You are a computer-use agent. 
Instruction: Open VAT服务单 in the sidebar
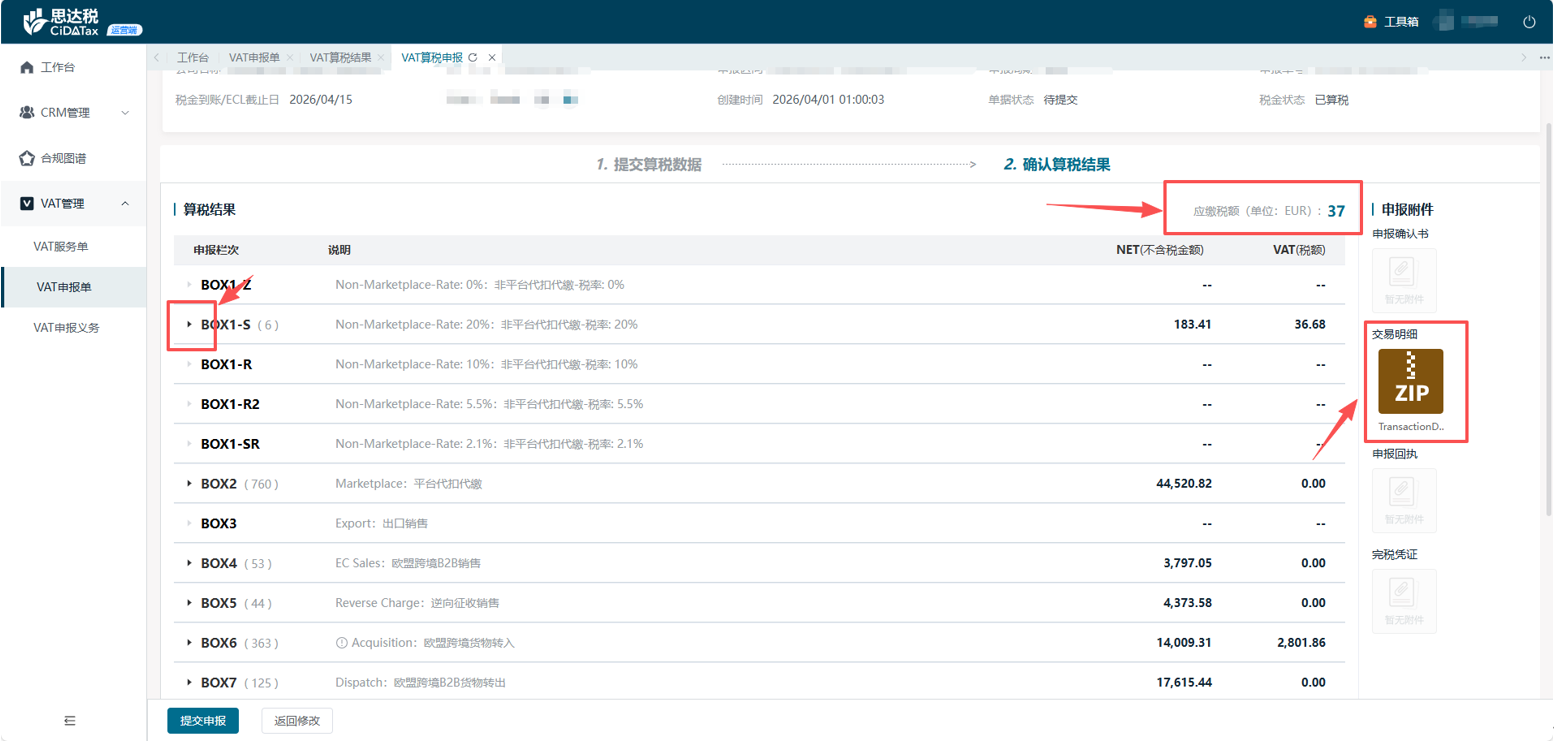click(68, 246)
